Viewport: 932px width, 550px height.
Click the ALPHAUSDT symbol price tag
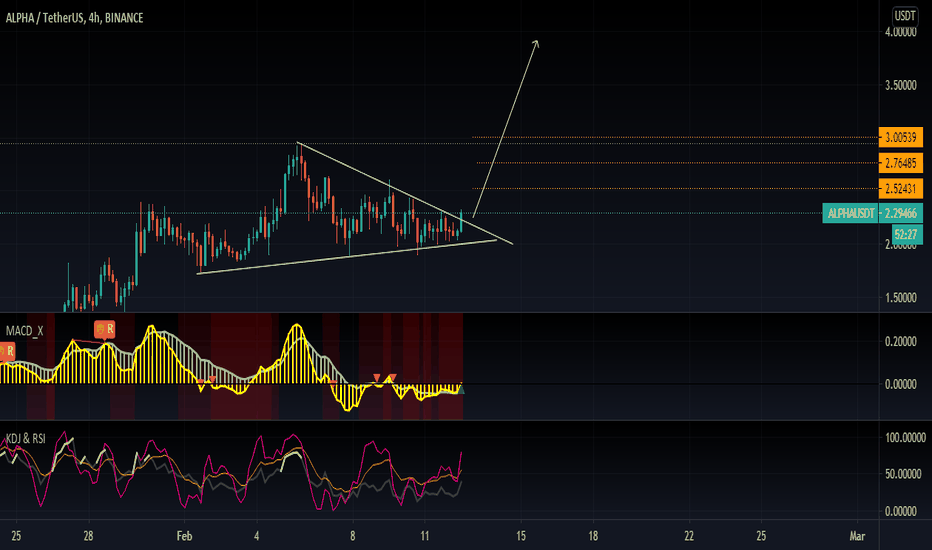click(851, 213)
